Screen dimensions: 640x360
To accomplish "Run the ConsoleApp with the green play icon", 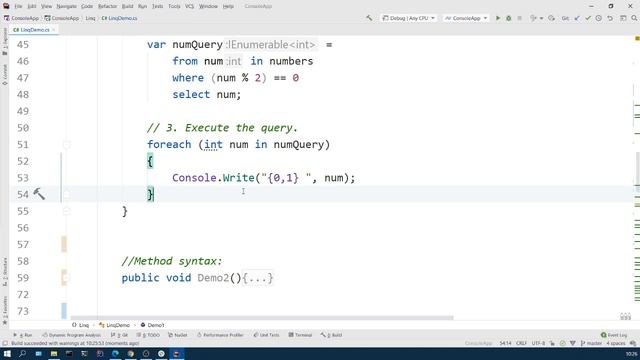I will pos(498,18).
